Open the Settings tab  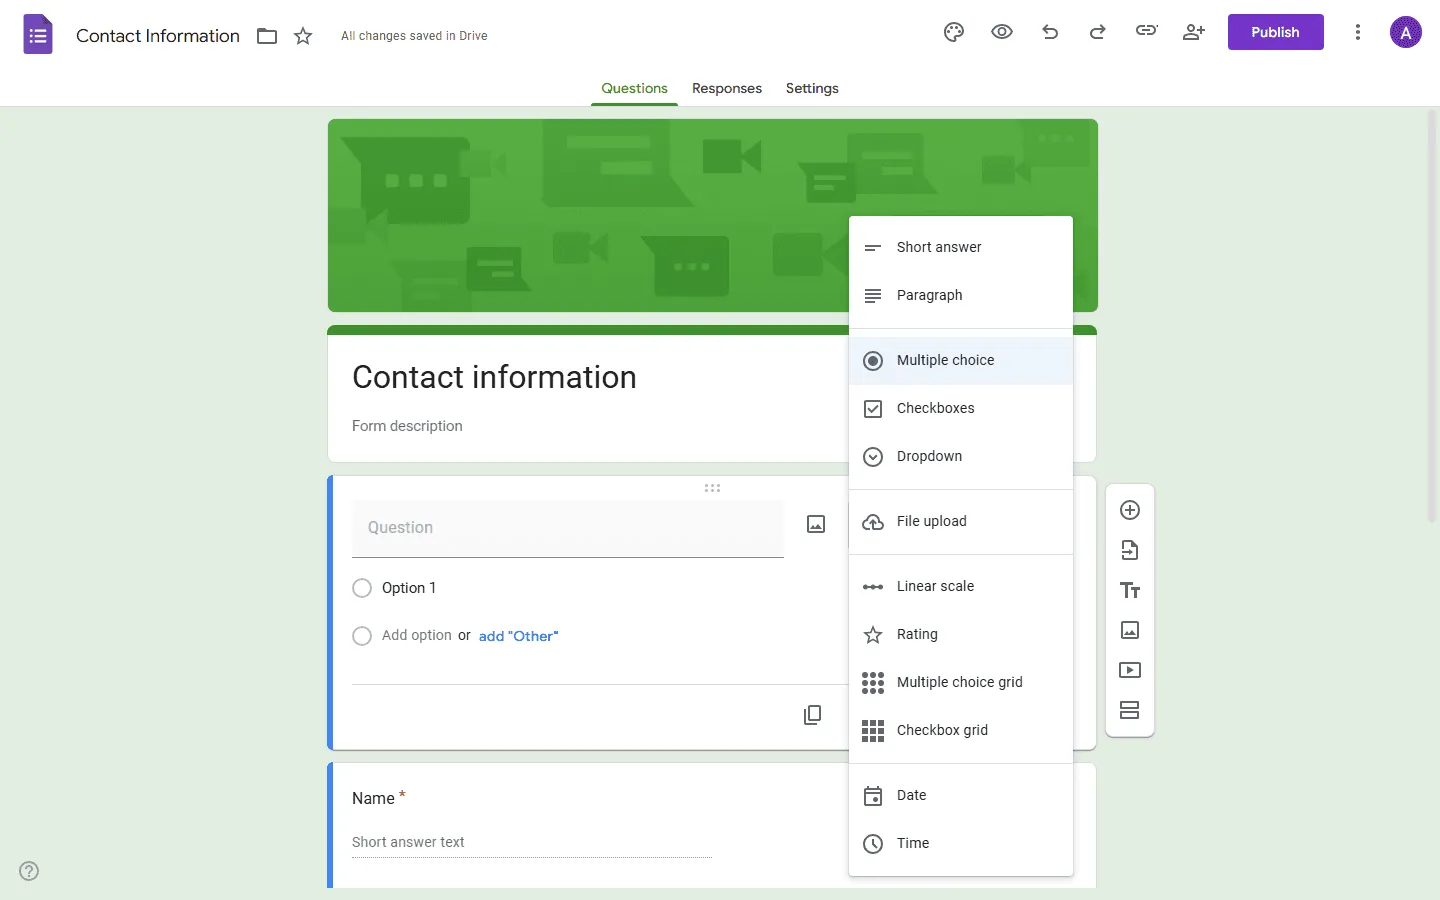pyautogui.click(x=811, y=88)
